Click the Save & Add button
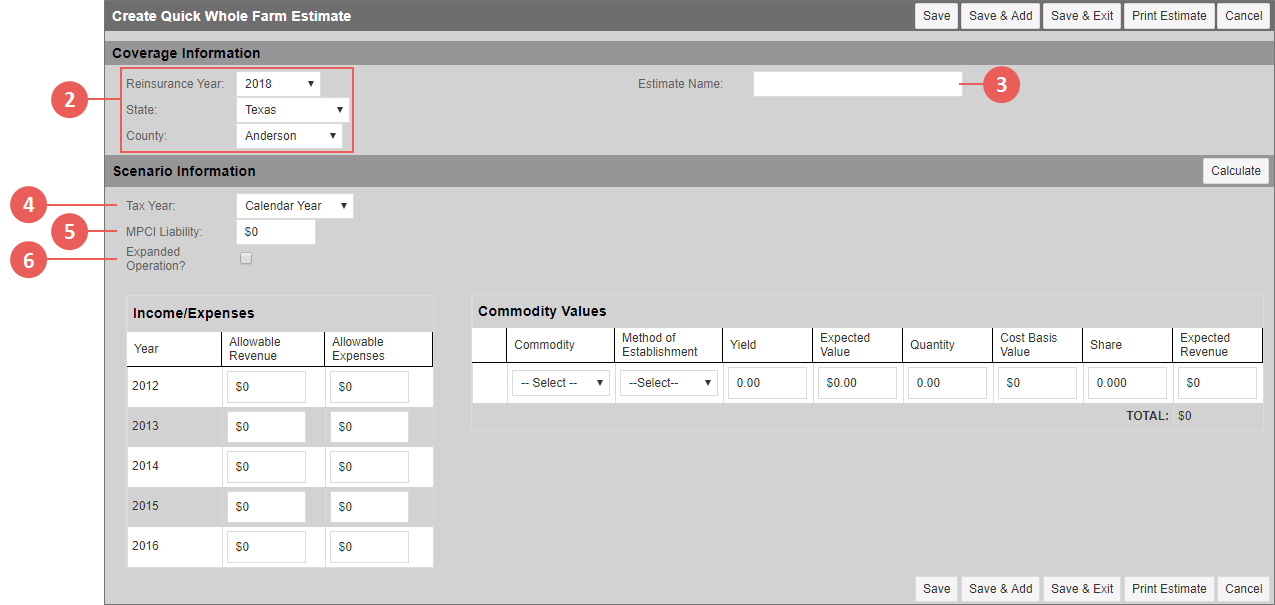Image resolution: width=1275 pixels, height=605 pixels. [x=999, y=15]
